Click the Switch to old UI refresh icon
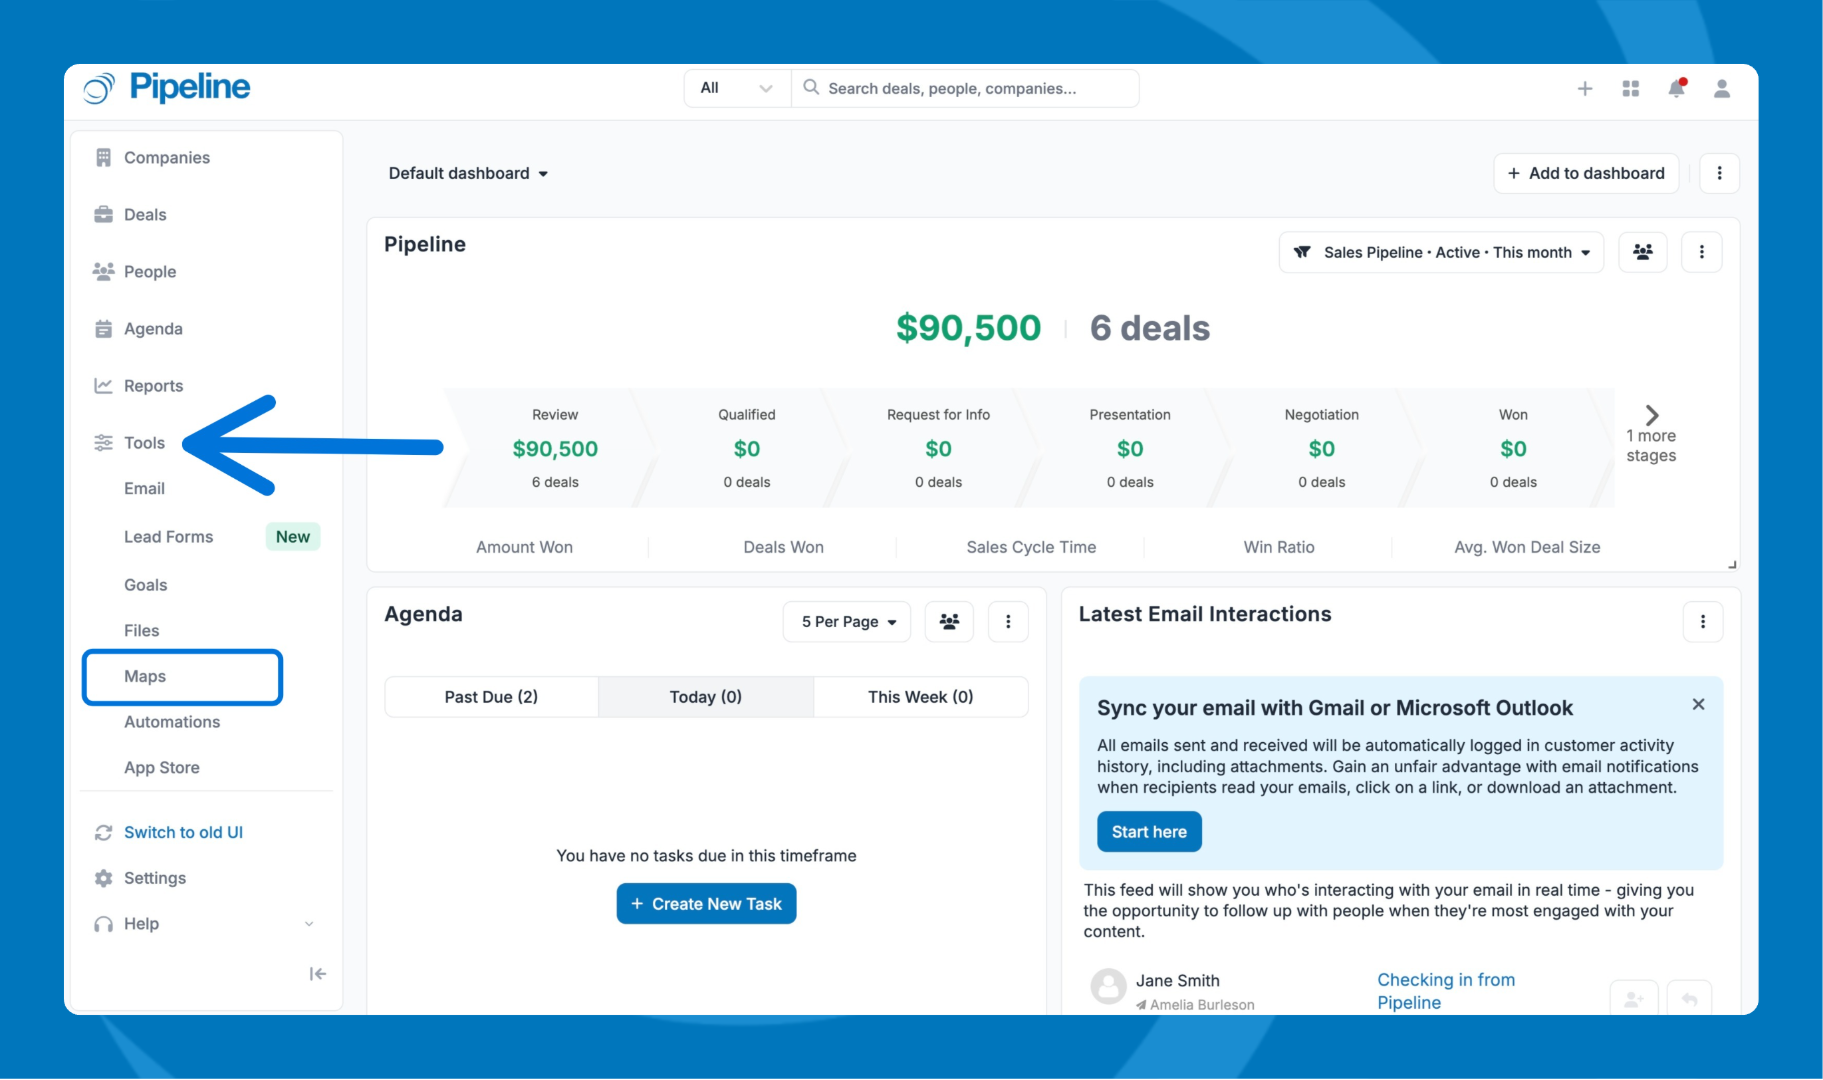This screenshot has width=1823, height=1080. point(103,832)
